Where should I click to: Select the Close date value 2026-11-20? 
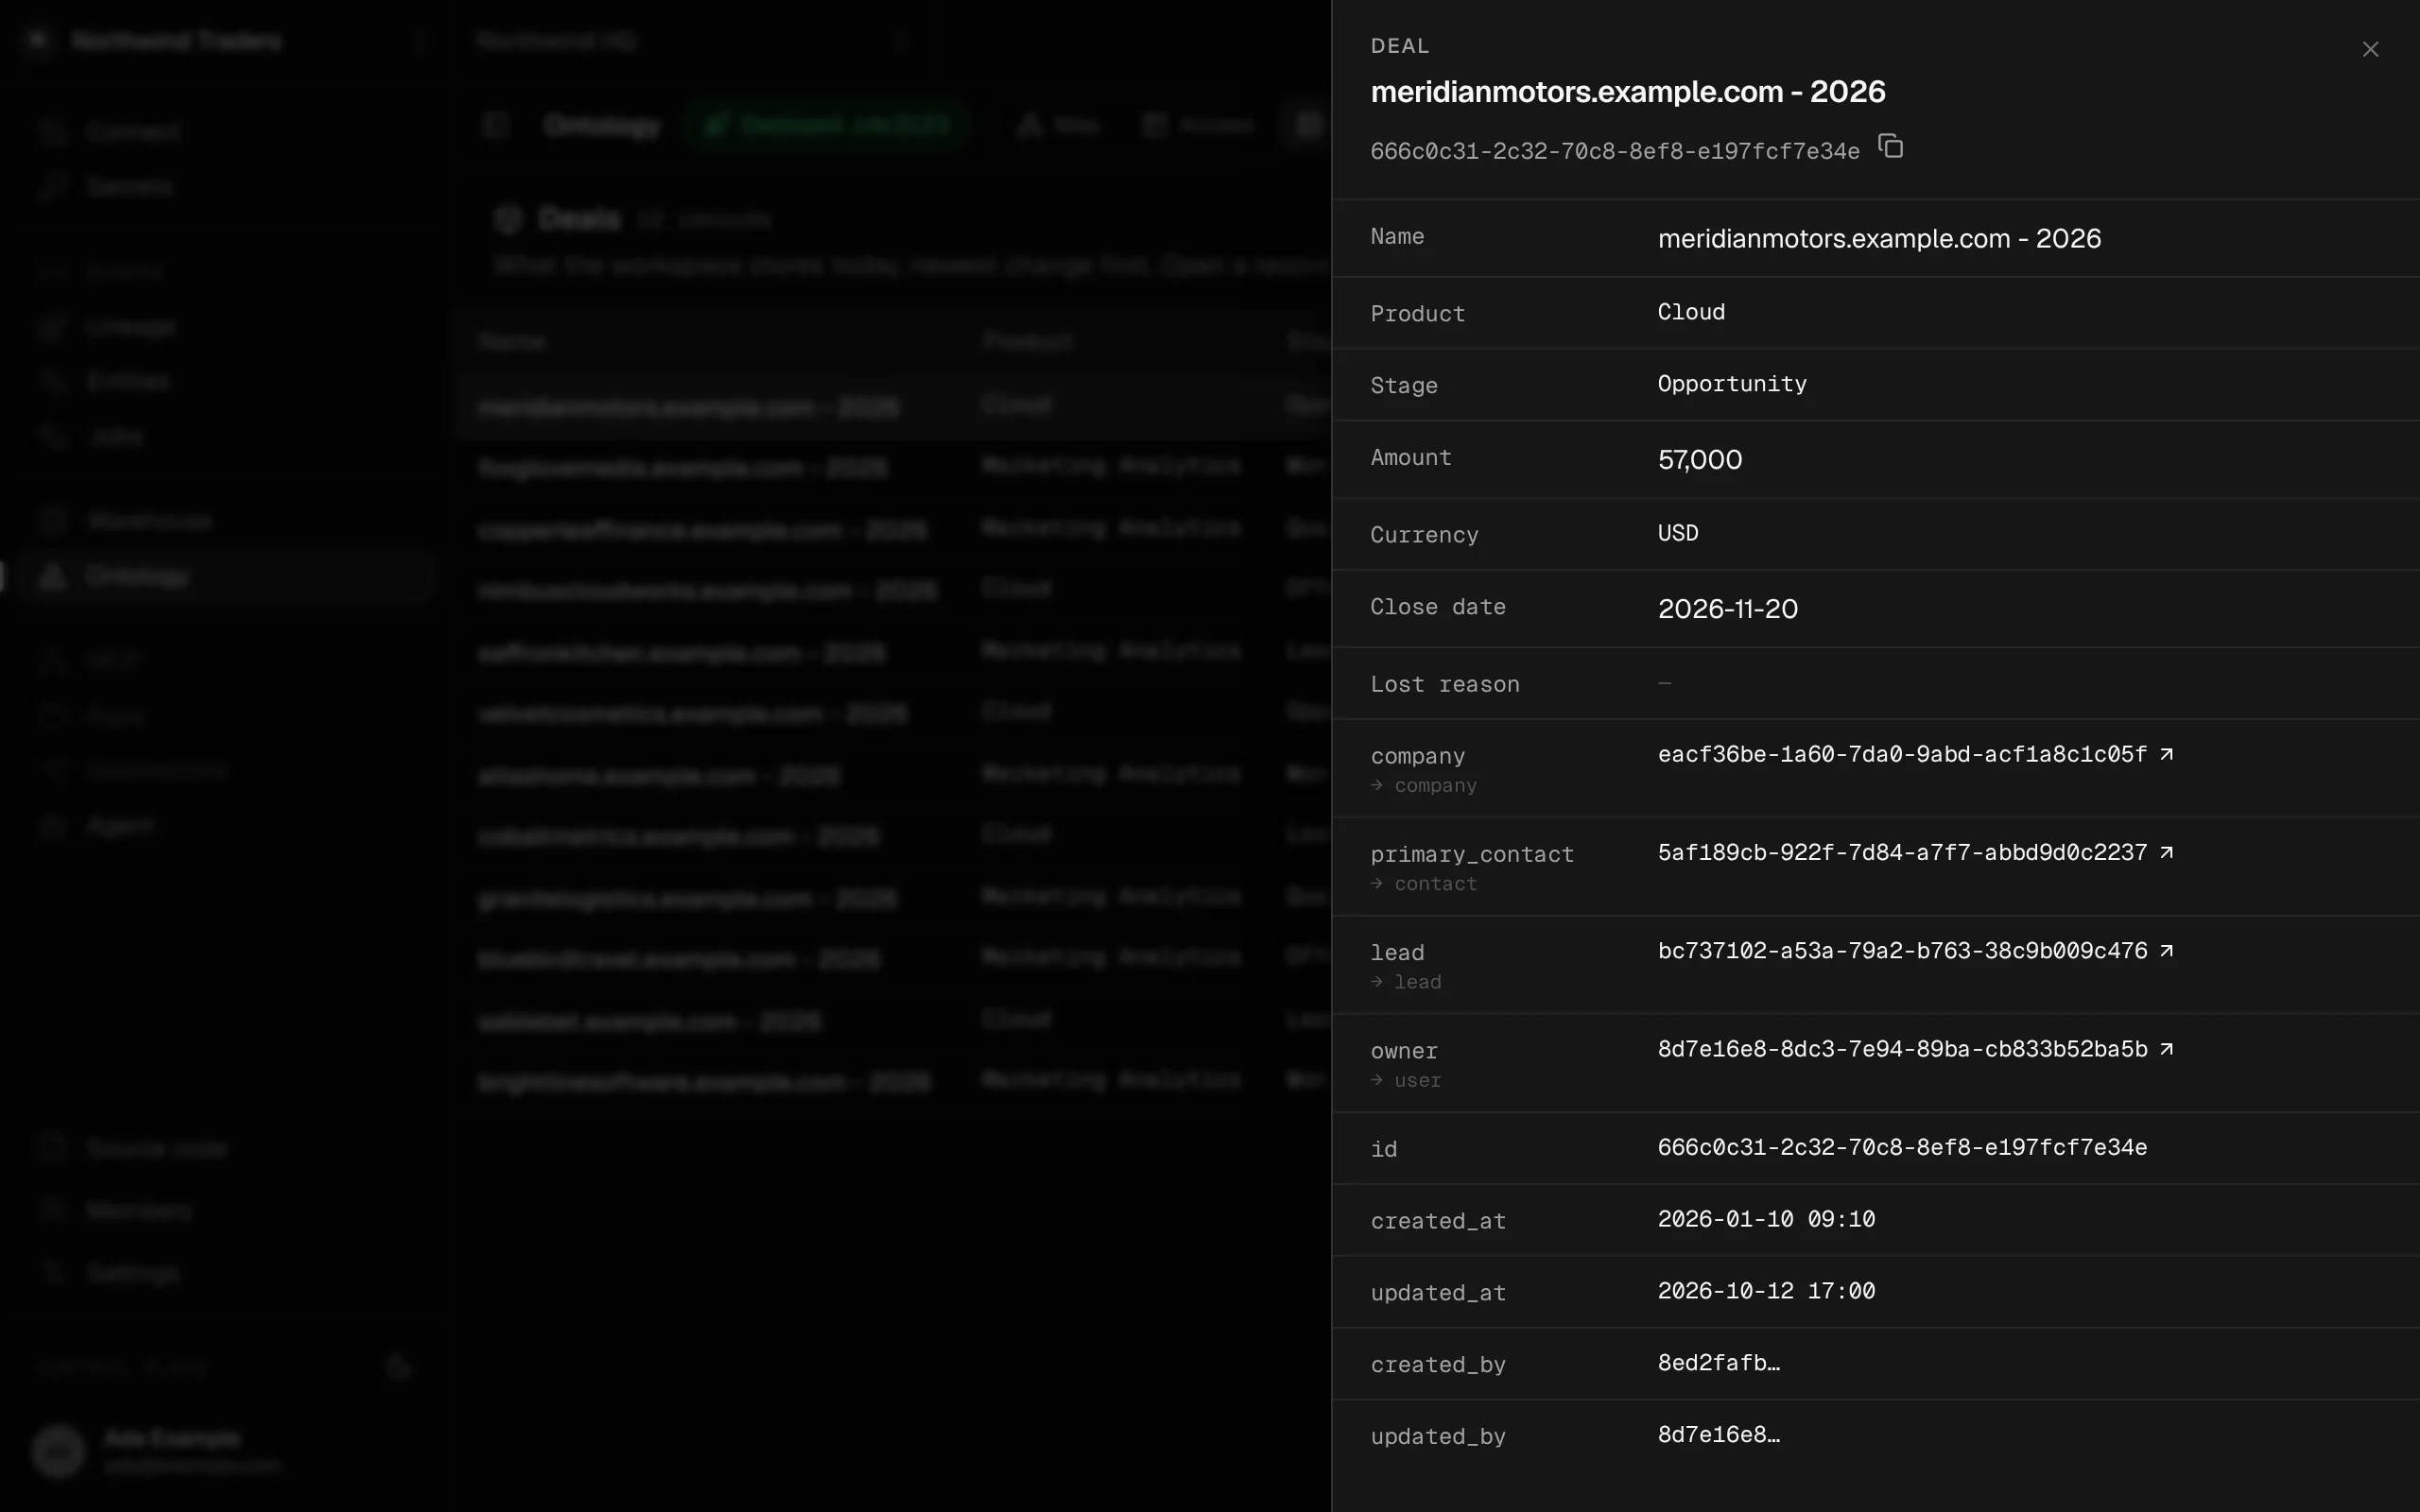(1728, 609)
